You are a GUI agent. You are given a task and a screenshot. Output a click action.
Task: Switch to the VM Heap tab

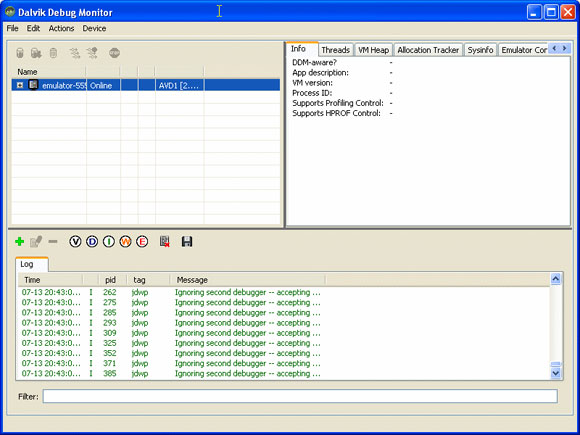[373, 50]
